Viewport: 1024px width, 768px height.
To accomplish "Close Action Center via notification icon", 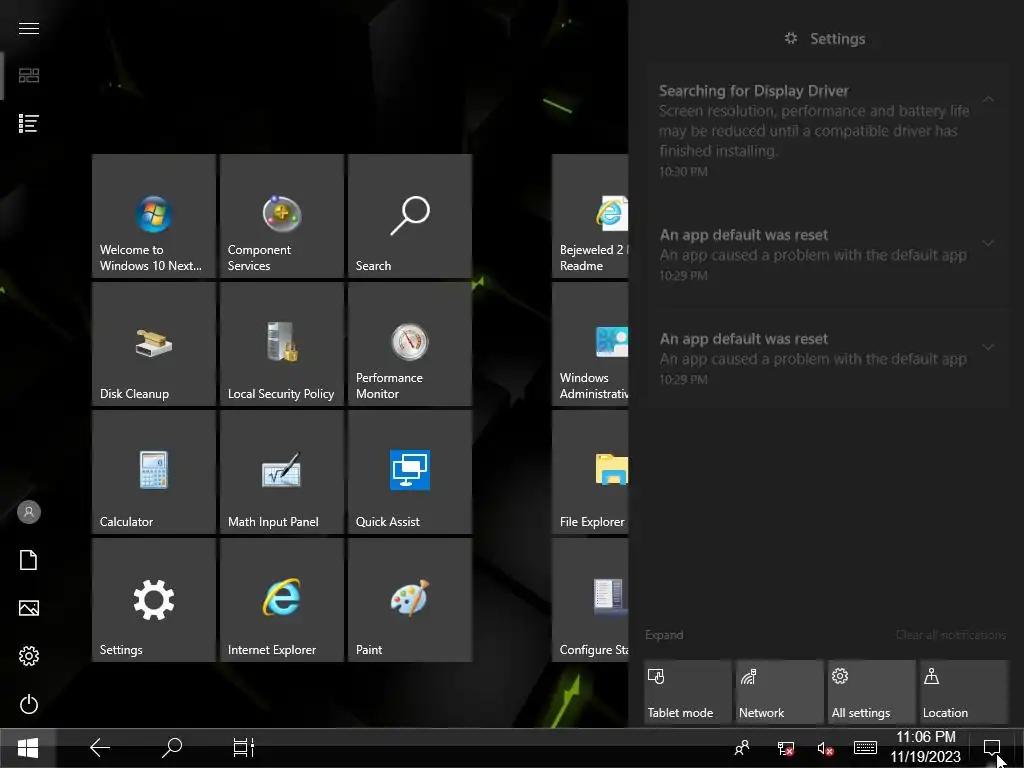I will click(992, 748).
